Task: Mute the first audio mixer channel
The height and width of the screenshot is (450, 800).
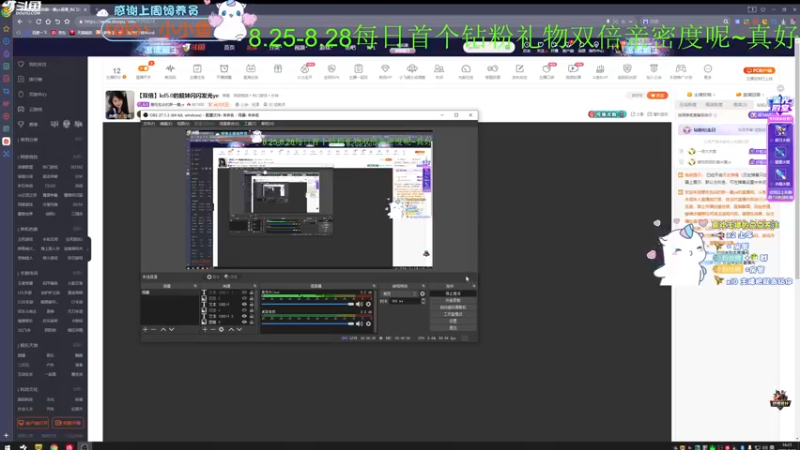Action: pyautogui.click(x=359, y=304)
